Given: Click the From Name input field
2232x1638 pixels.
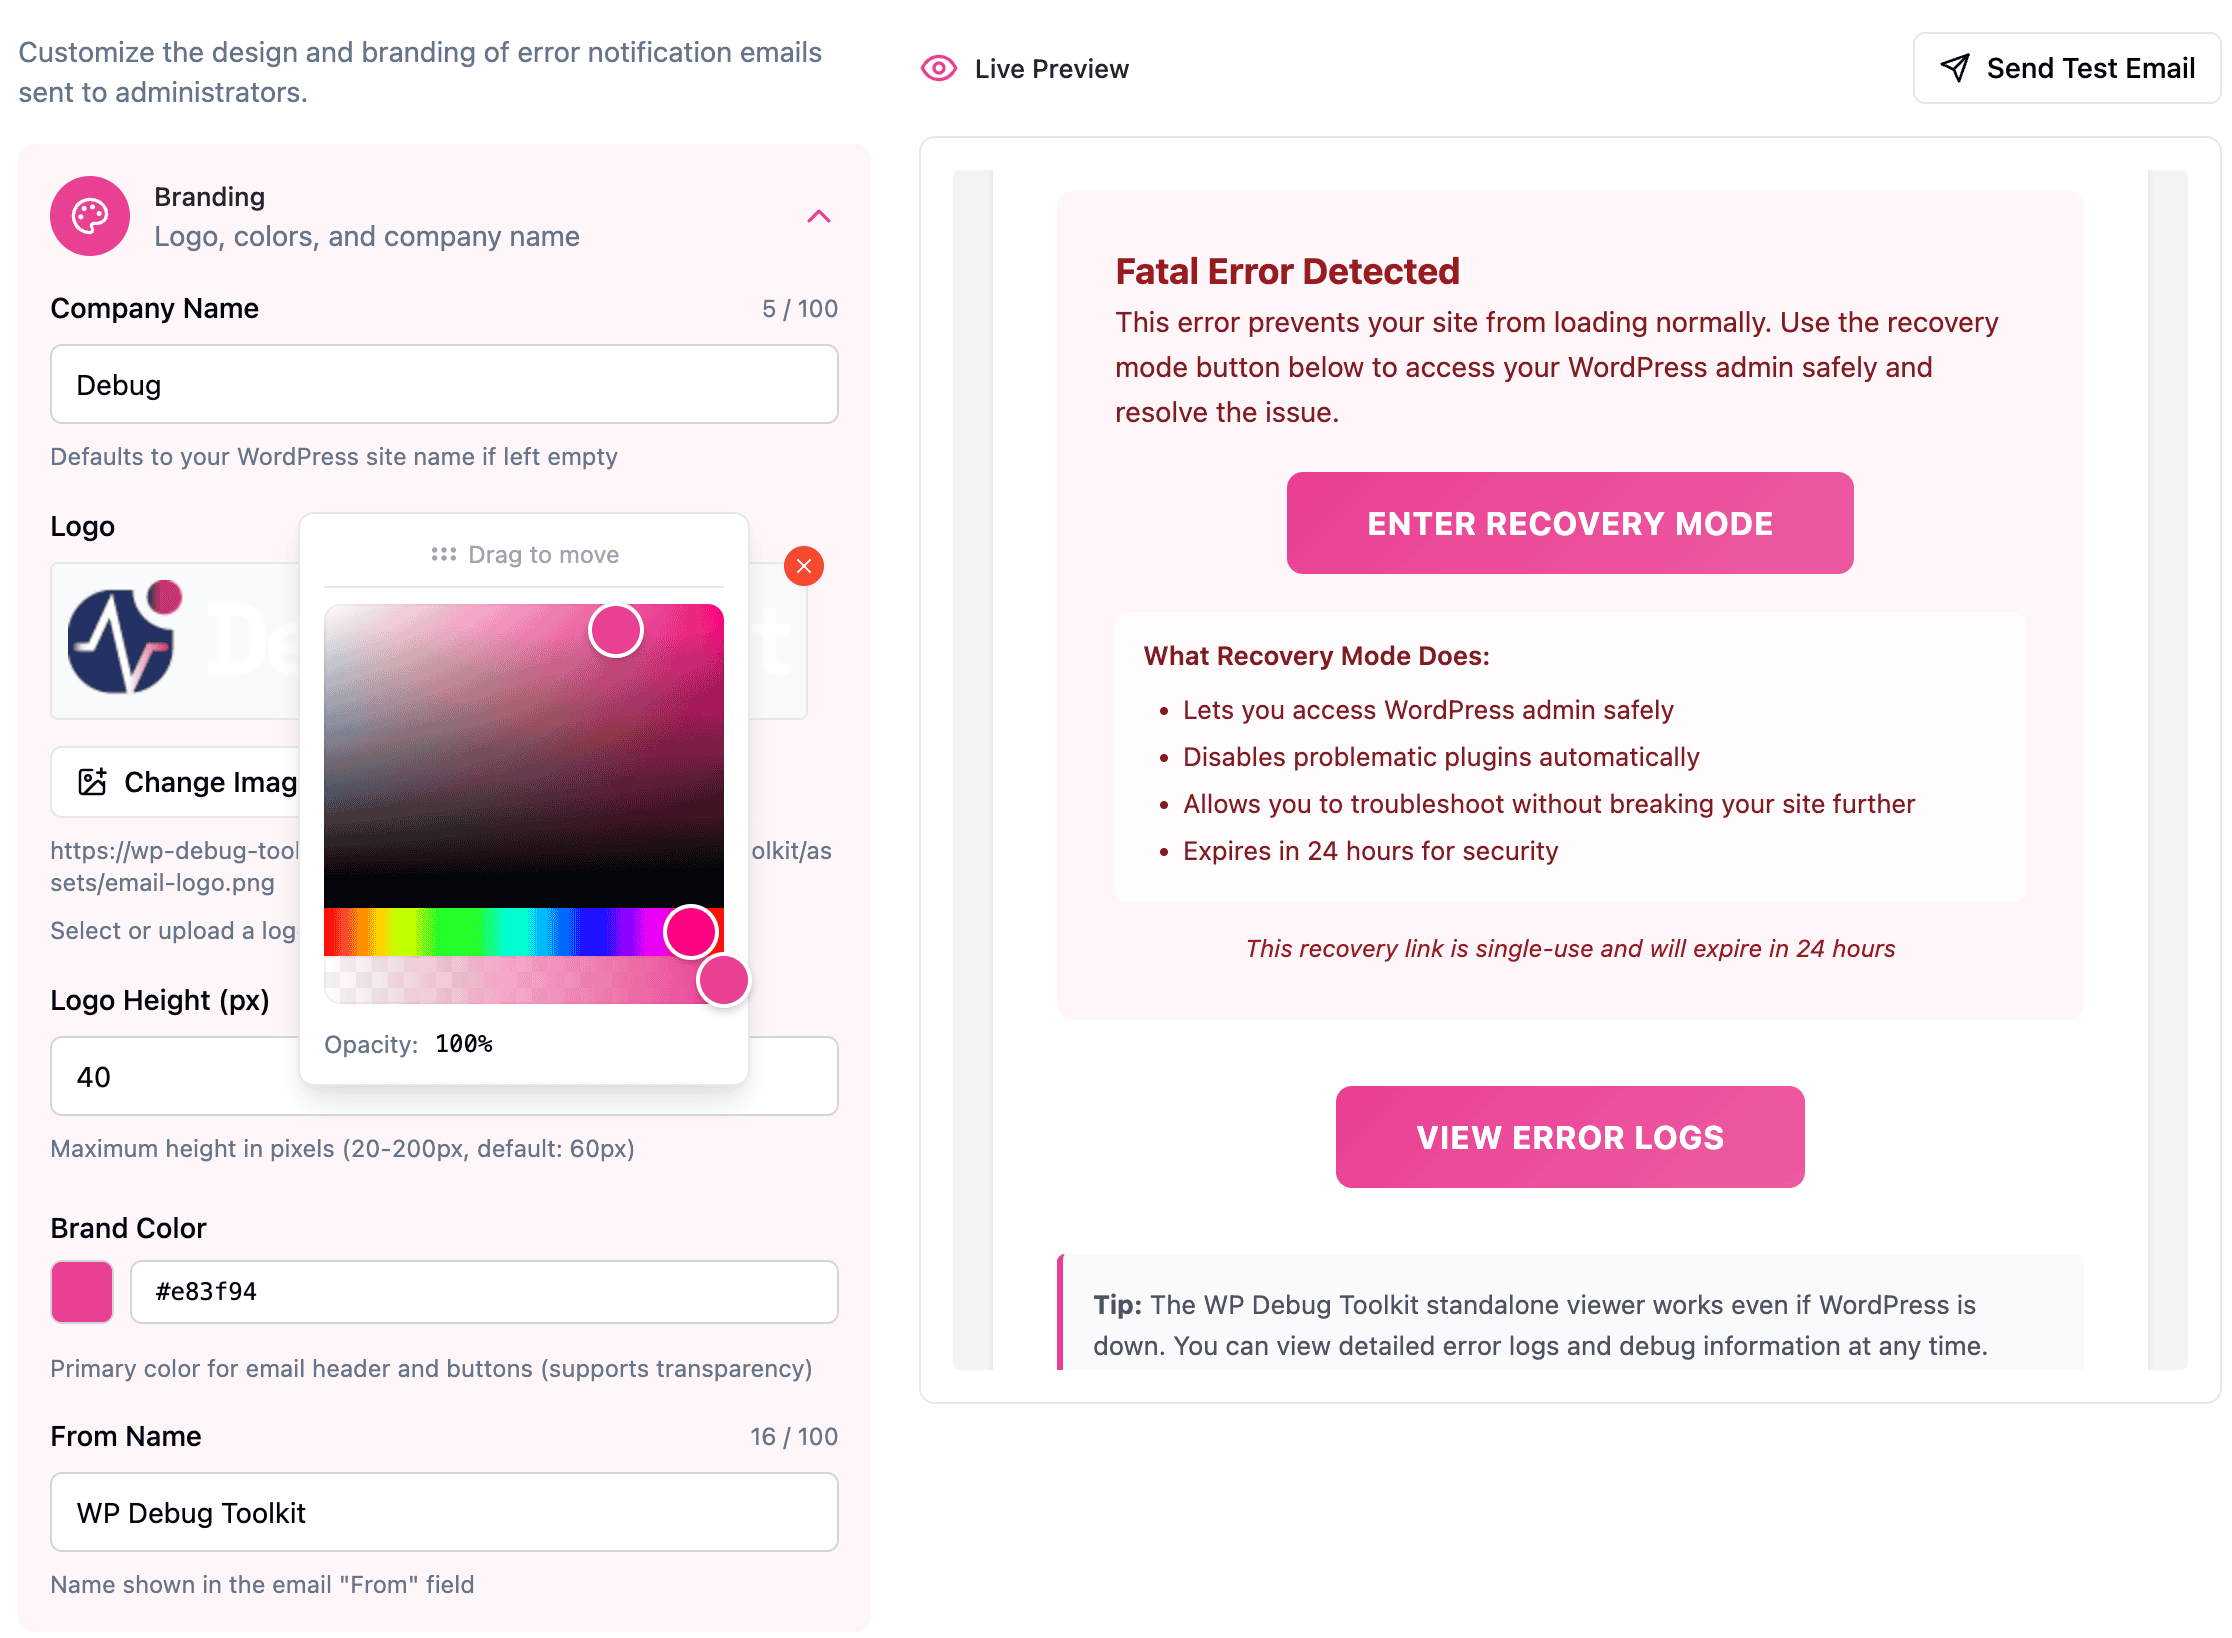Looking at the screenshot, I should (x=444, y=1512).
